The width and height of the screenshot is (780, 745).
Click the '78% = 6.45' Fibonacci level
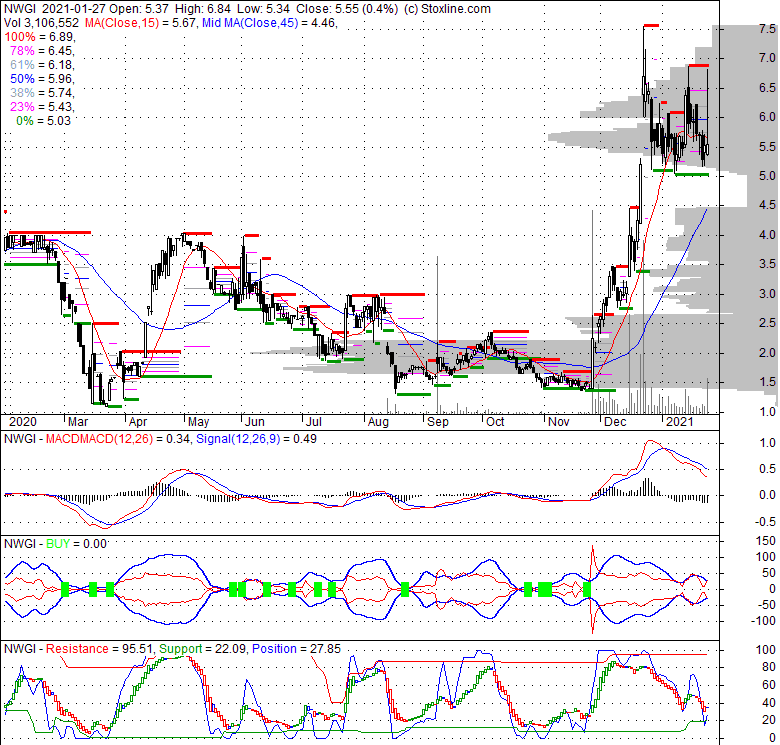click(x=42, y=51)
